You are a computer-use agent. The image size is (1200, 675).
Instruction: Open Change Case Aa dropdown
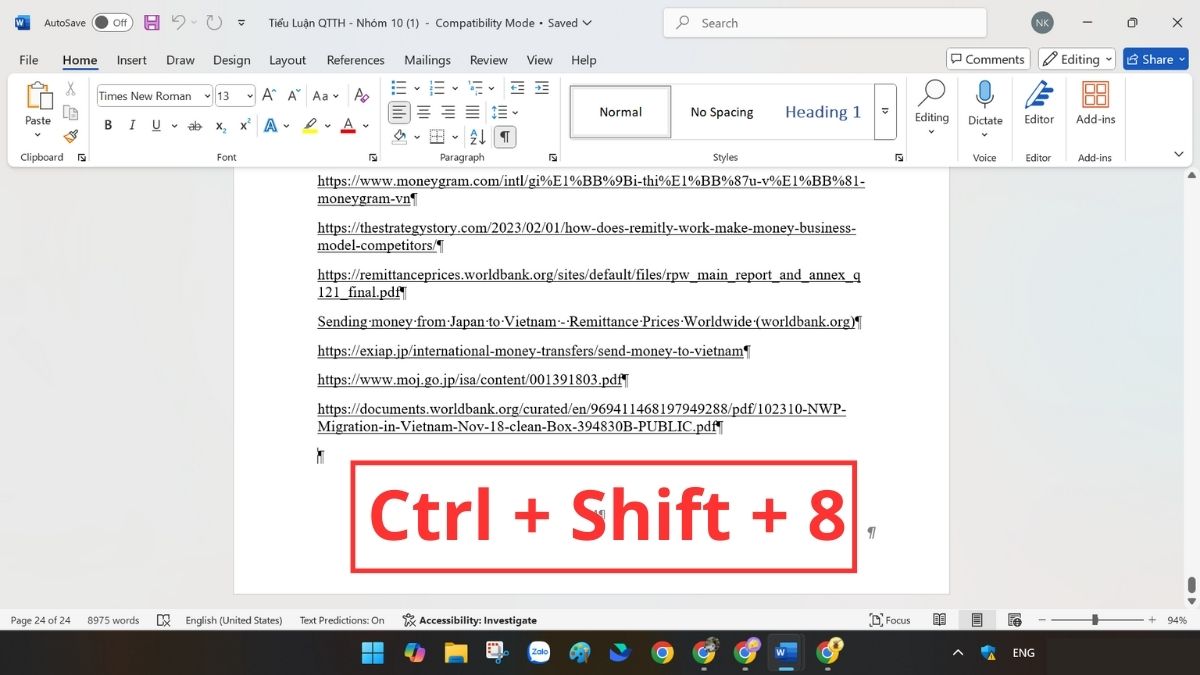325,96
